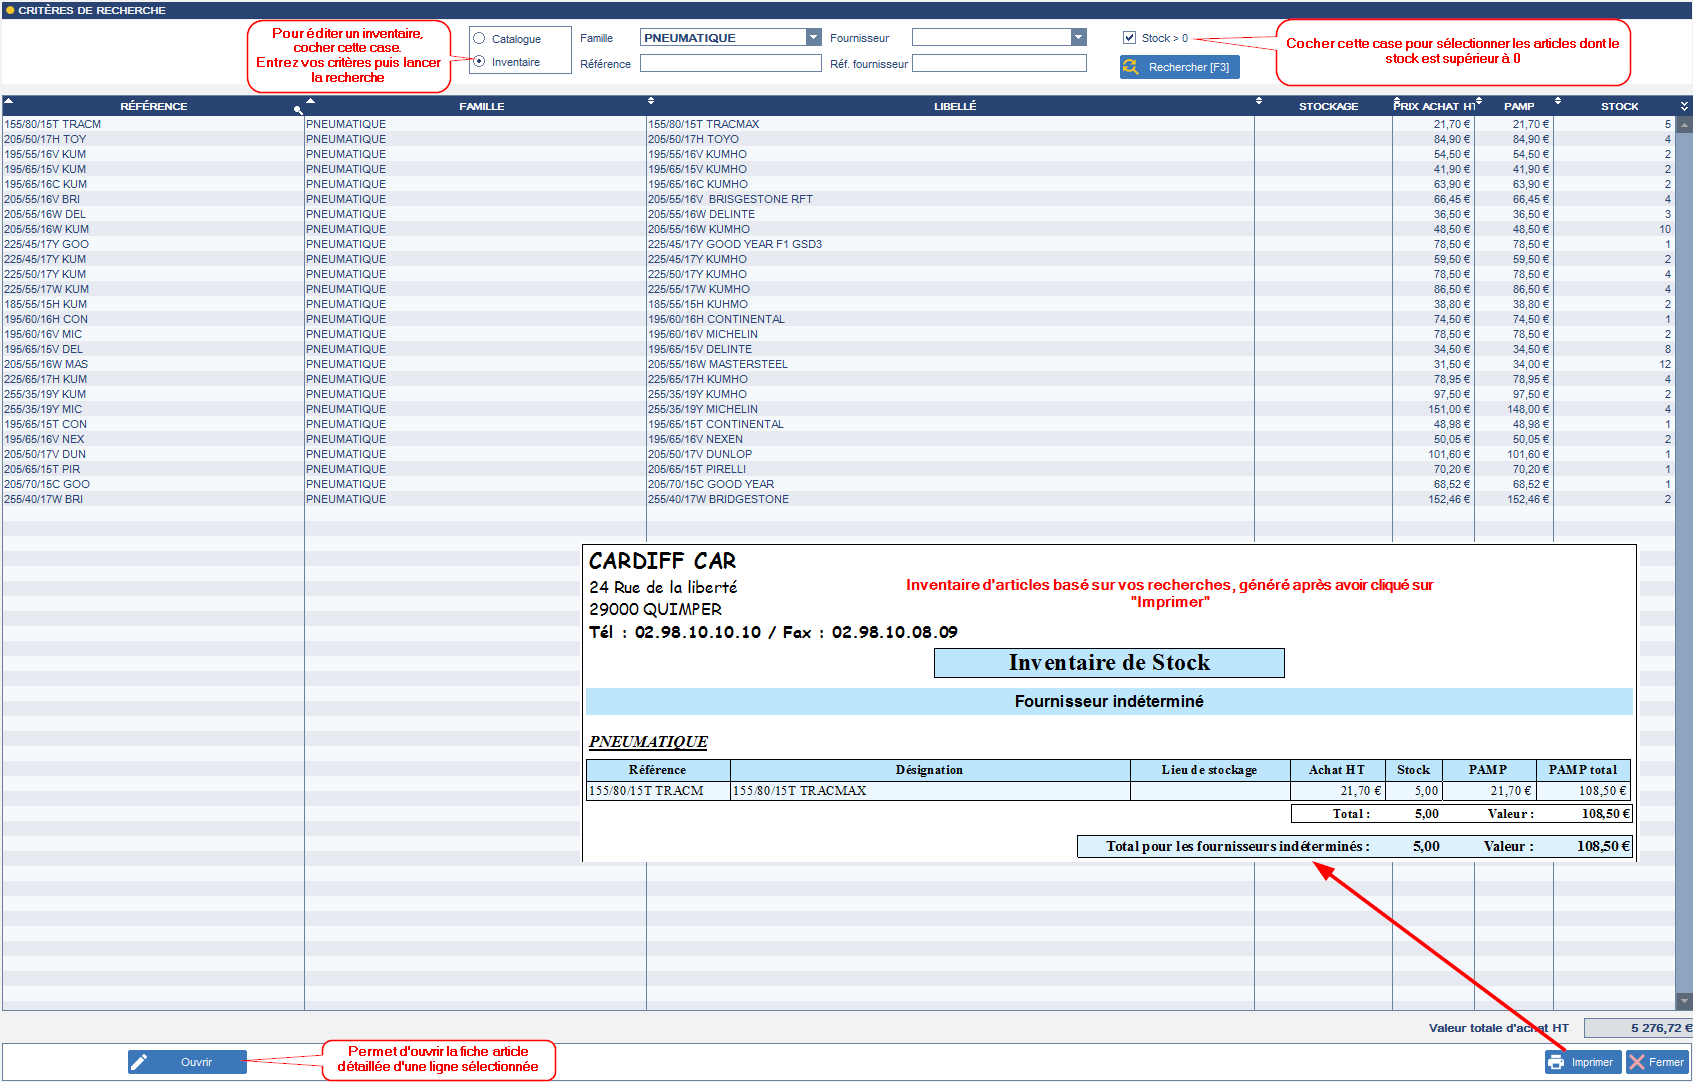Click the STOCK column header
This screenshot has height=1082, width=1693.
point(1619,106)
